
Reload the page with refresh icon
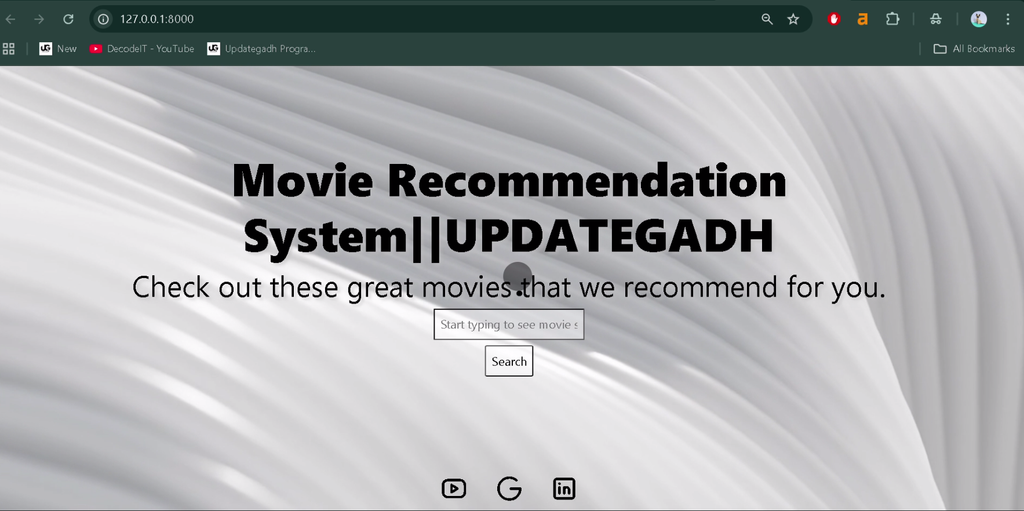(x=68, y=19)
